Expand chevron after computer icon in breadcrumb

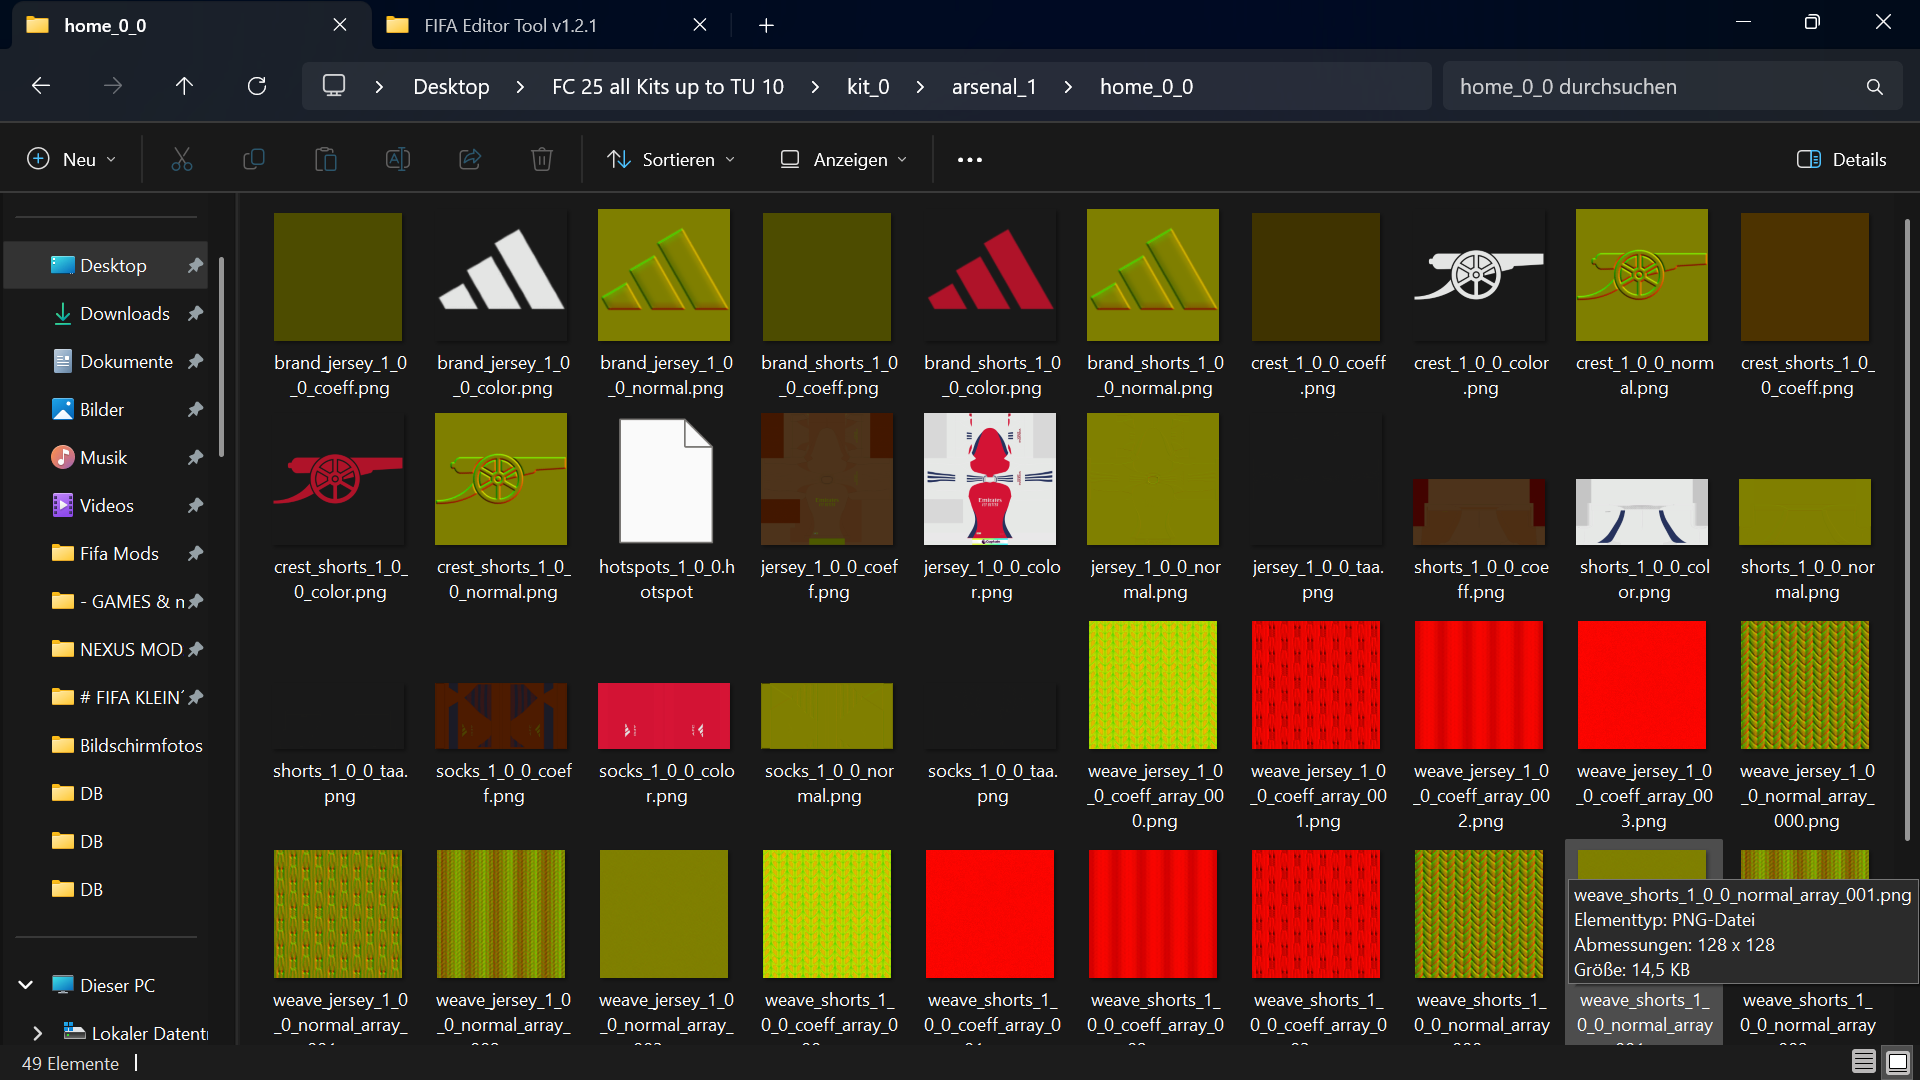tap(379, 87)
